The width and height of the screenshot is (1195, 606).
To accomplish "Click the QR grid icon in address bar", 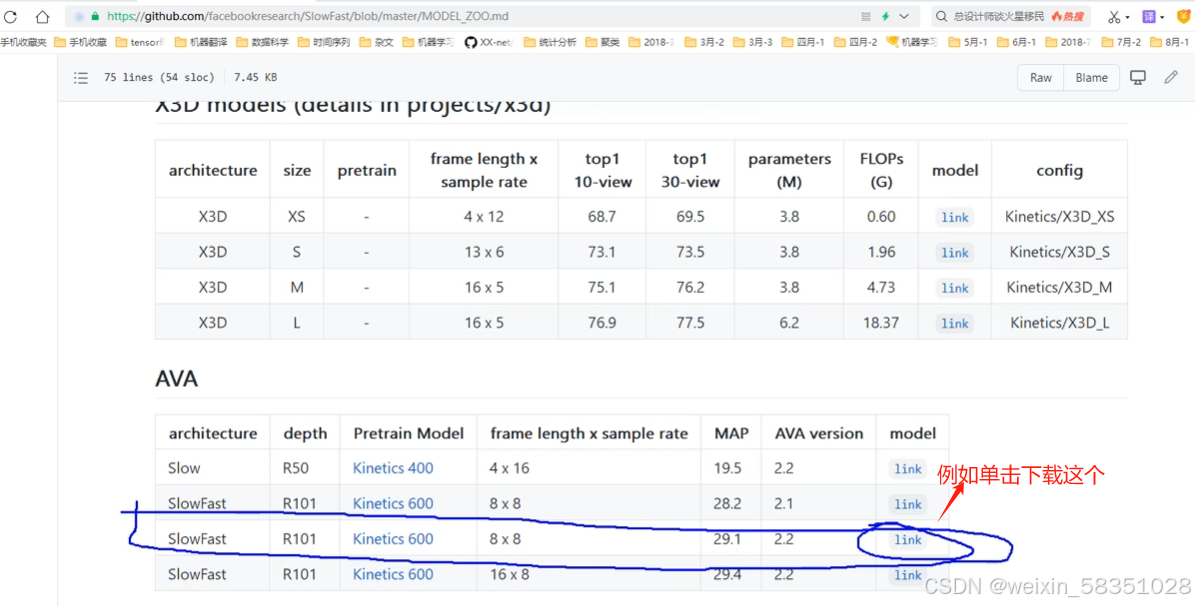I will click(865, 16).
